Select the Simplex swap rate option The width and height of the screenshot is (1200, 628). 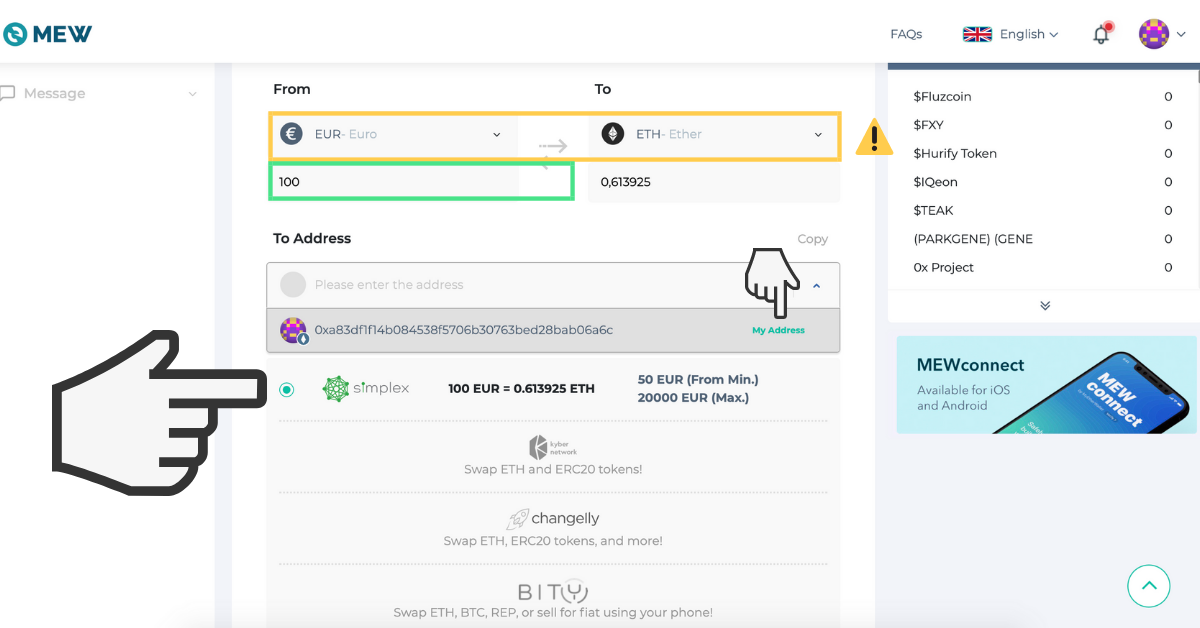point(287,389)
